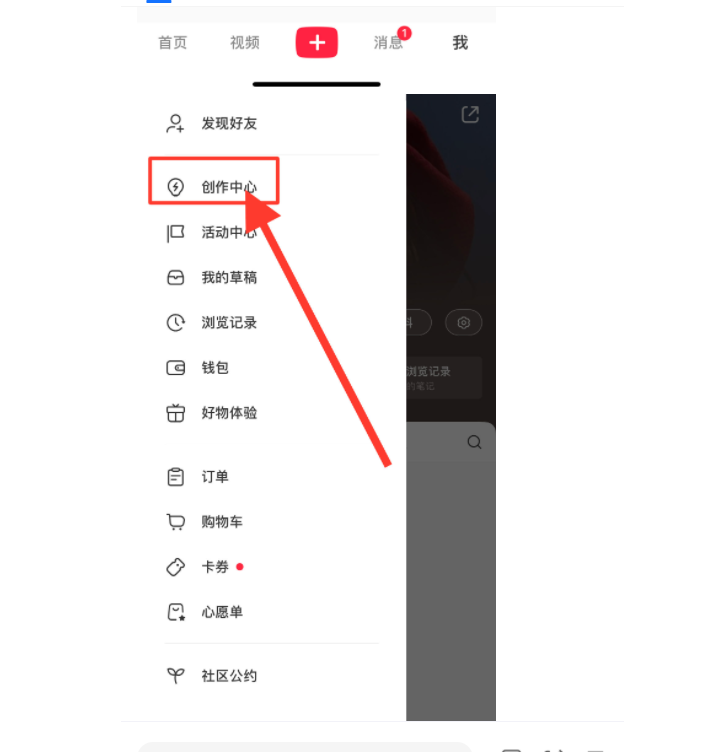Click the settings gear icon
703x752 pixels.
pyautogui.click(x=463, y=322)
